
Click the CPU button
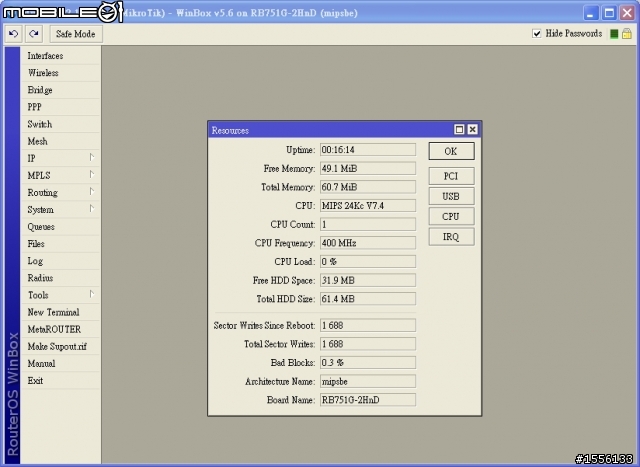(x=451, y=216)
